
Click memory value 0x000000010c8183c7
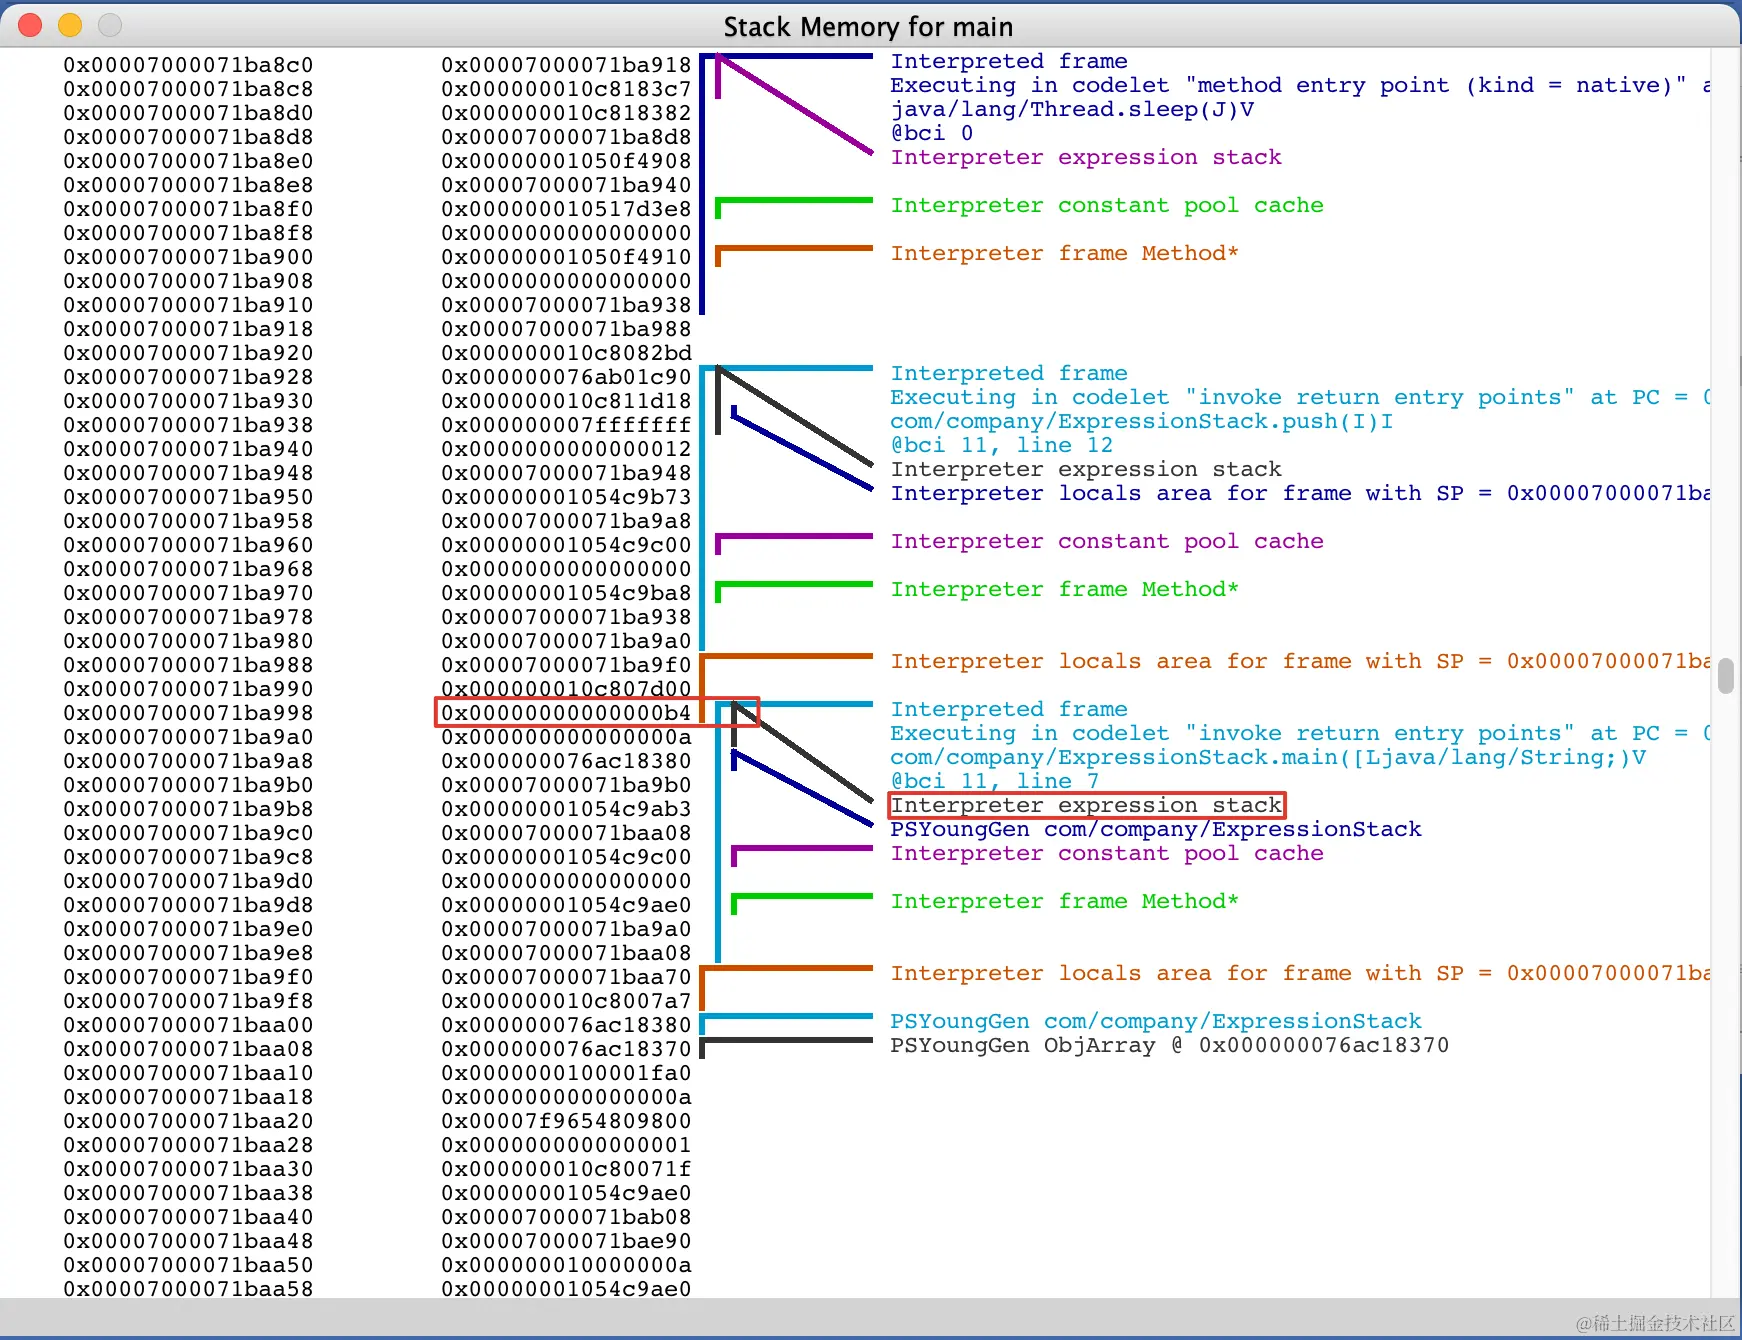click(566, 89)
